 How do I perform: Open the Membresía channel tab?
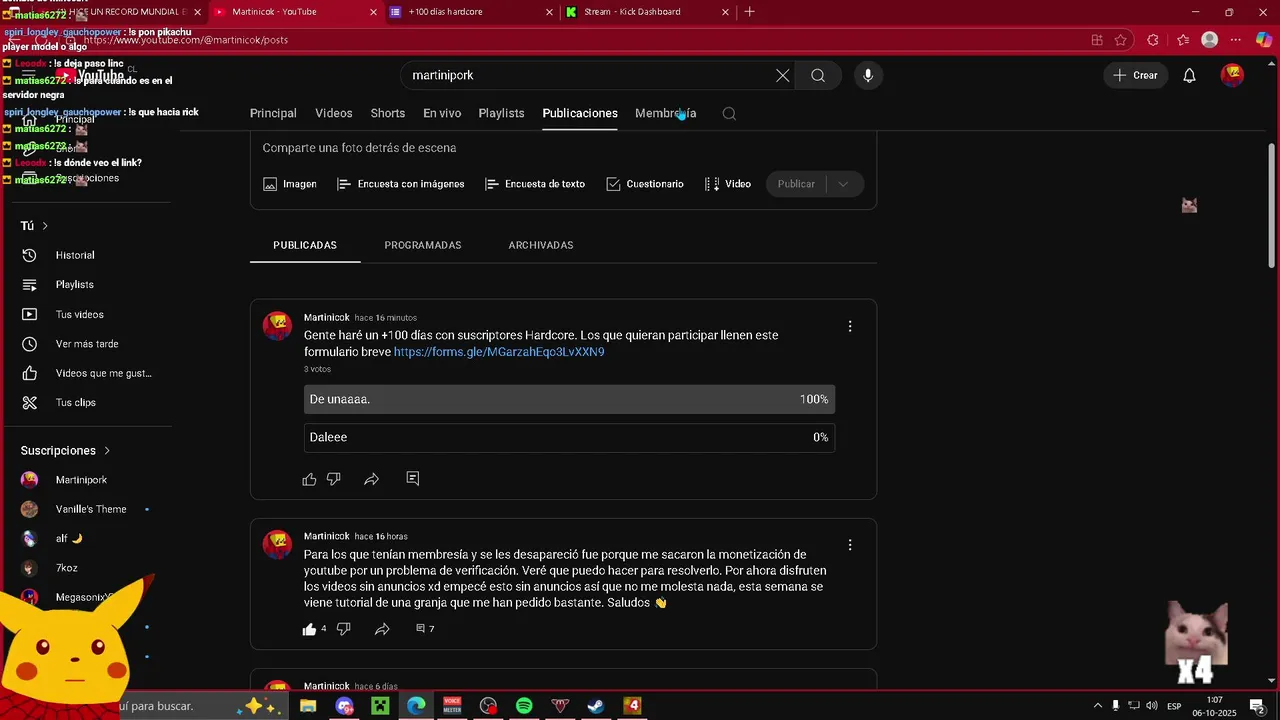point(665,113)
